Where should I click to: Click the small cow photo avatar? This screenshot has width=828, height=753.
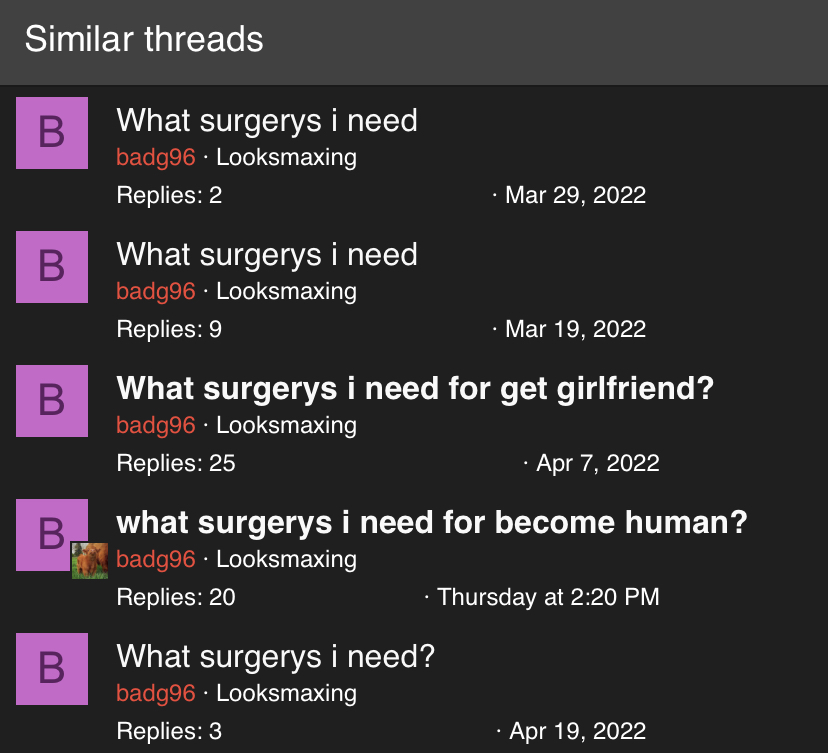pyautogui.click(x=90, y=561)
